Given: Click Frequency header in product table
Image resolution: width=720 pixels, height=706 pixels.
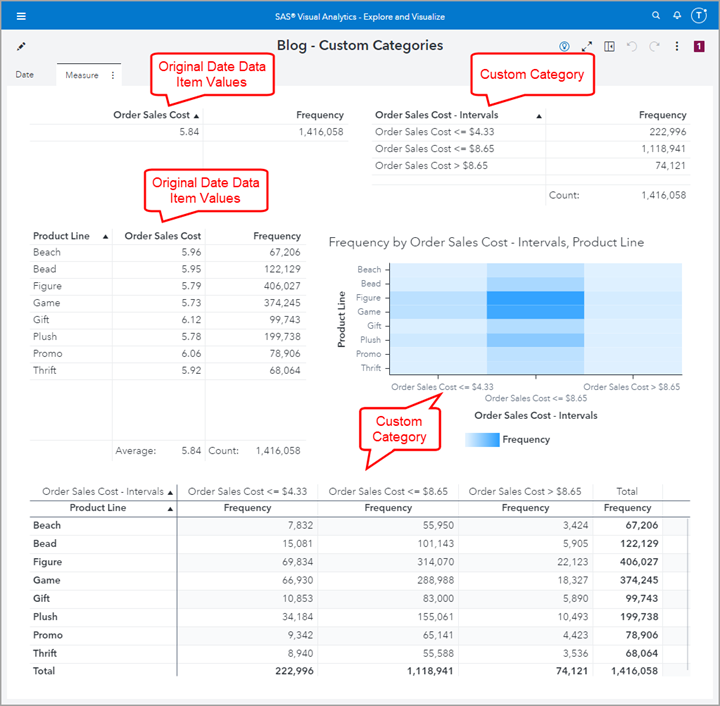Looking at the screenshot, I should click(277, 236).
